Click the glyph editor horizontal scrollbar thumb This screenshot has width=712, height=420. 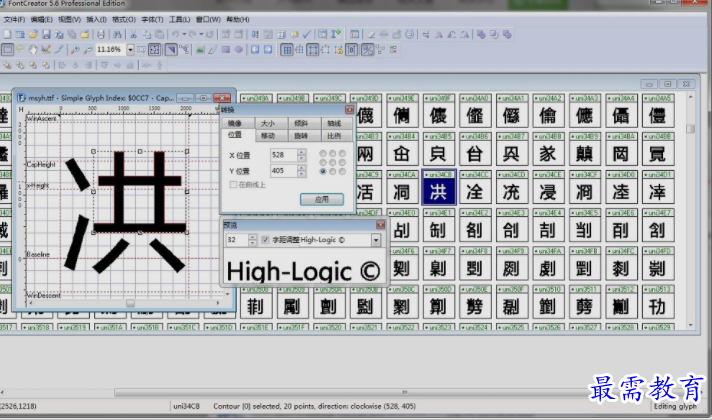(x=130, y=303)
